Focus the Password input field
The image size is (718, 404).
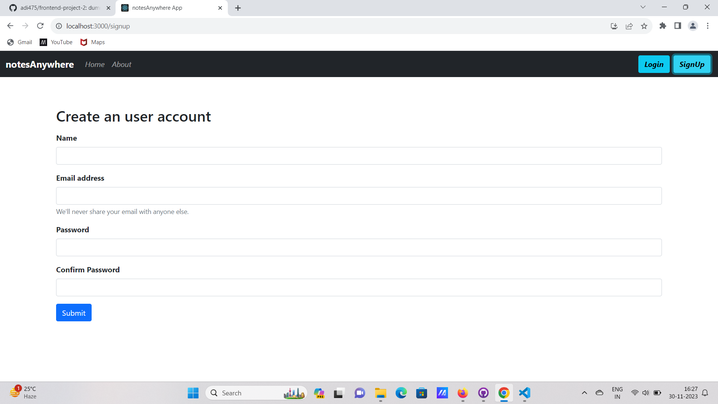(359, 247)
